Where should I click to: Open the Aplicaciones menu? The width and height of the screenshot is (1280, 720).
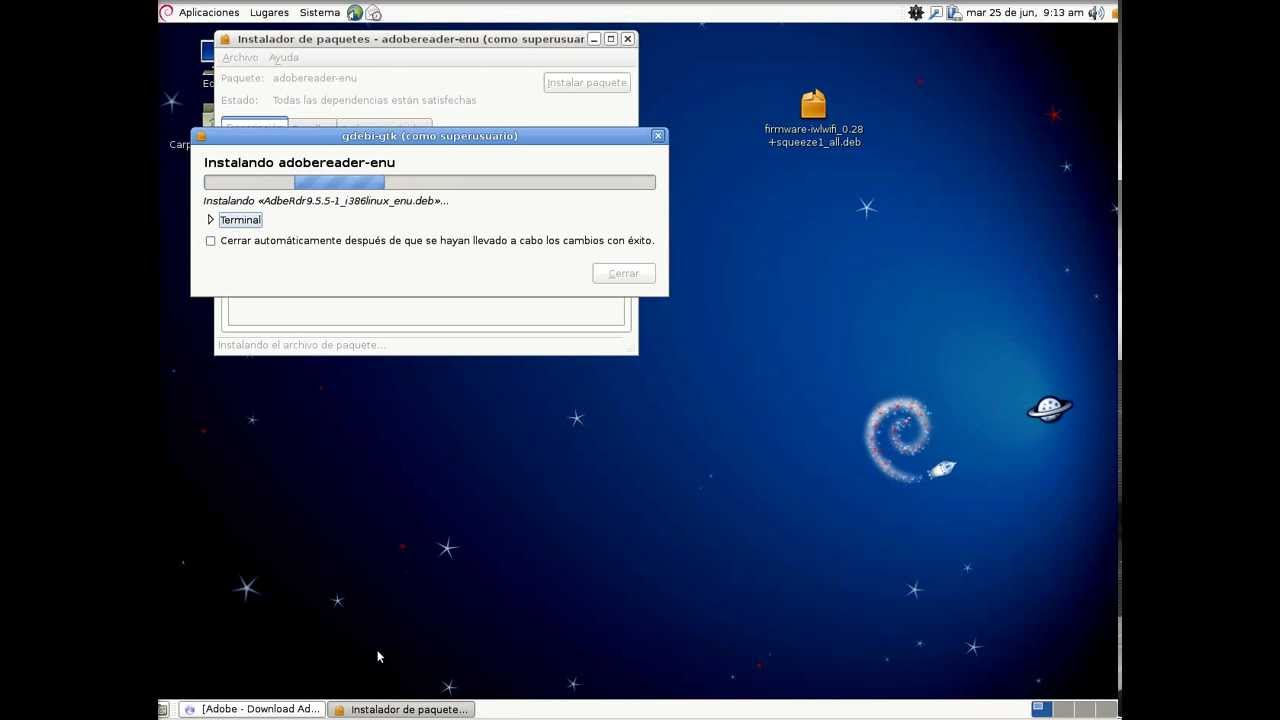[x=209, y=13]
